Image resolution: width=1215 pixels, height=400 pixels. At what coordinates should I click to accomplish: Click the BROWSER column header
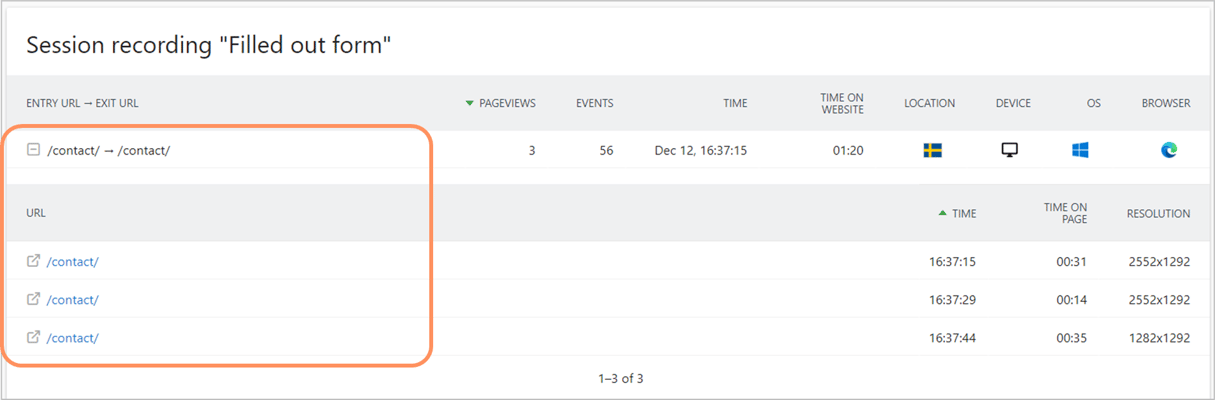(1166, 103)
